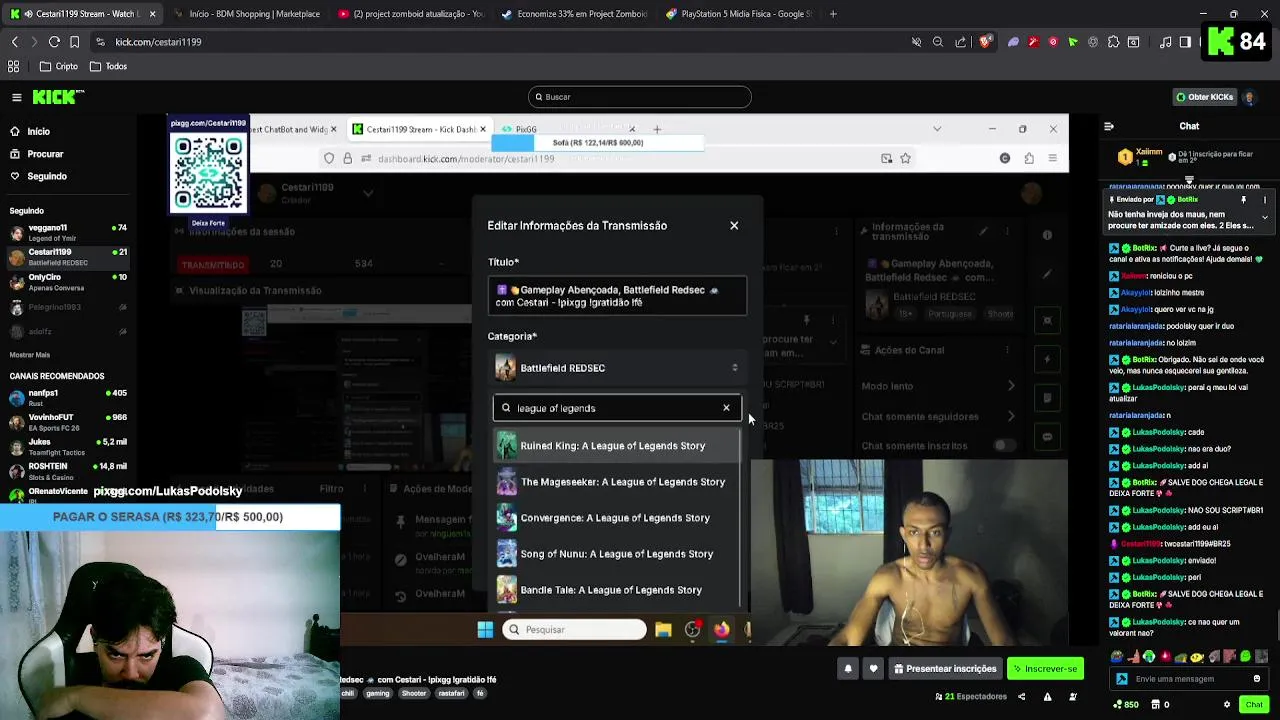Select The Mageseeker: A League of Legends Story
The image size is (1280, 720).
tap(616, 482)
